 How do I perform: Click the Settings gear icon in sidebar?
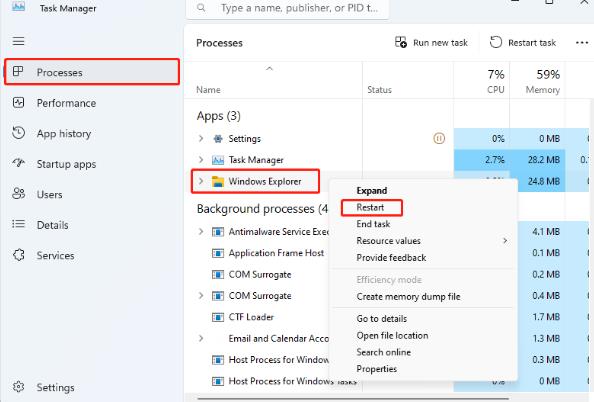point(18,387)
